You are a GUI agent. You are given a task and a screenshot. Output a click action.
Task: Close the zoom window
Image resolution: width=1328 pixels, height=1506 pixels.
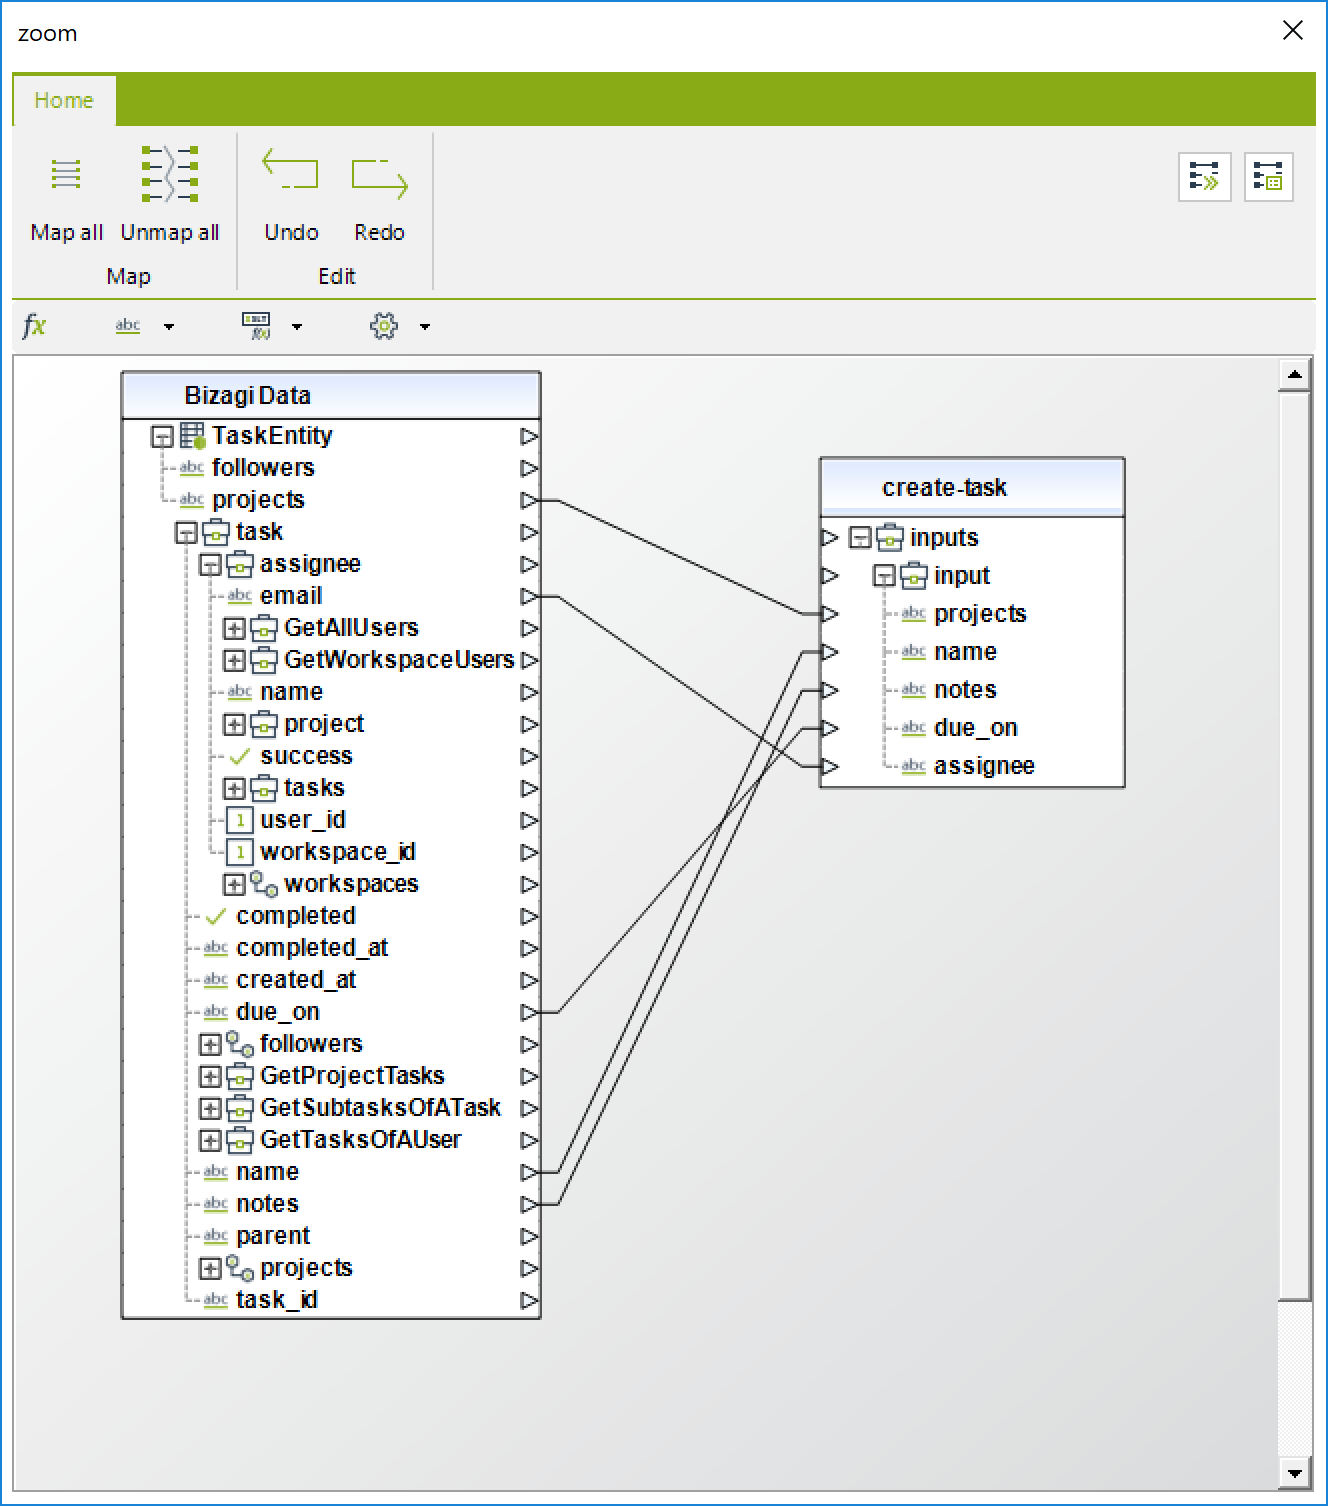coord(1293,31)
